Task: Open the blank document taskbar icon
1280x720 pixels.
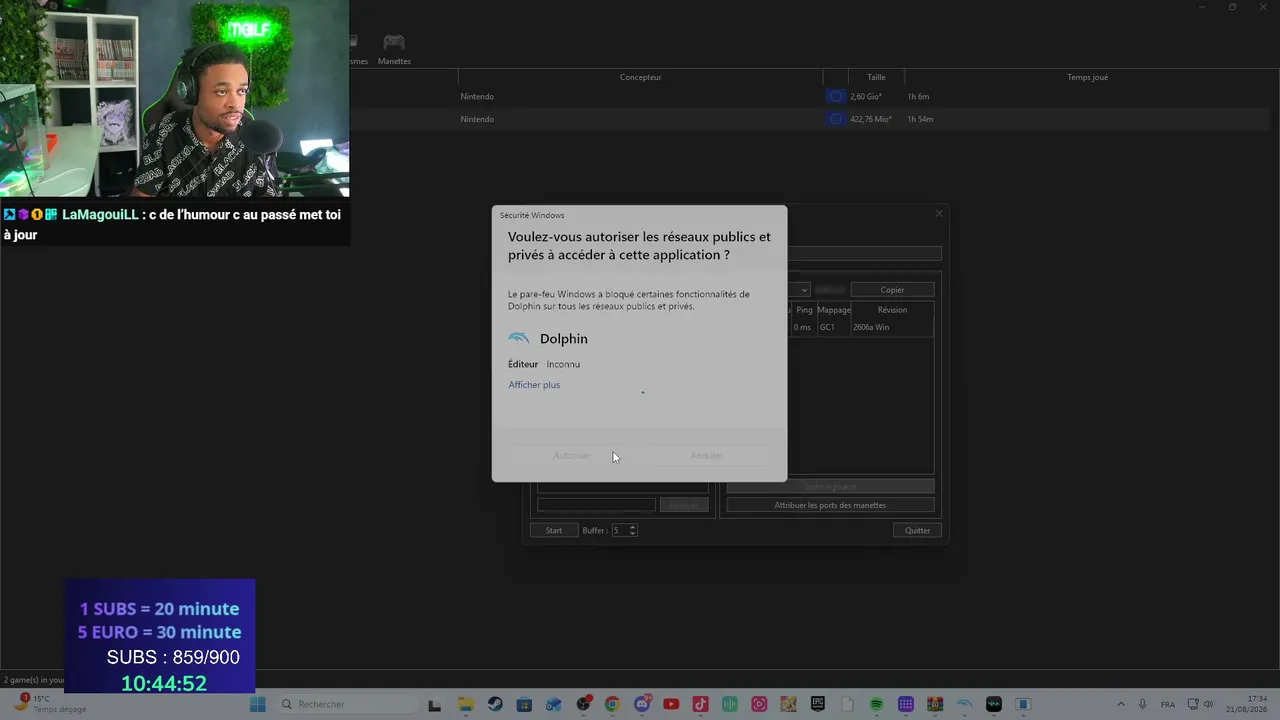Action: coord(847,704)
